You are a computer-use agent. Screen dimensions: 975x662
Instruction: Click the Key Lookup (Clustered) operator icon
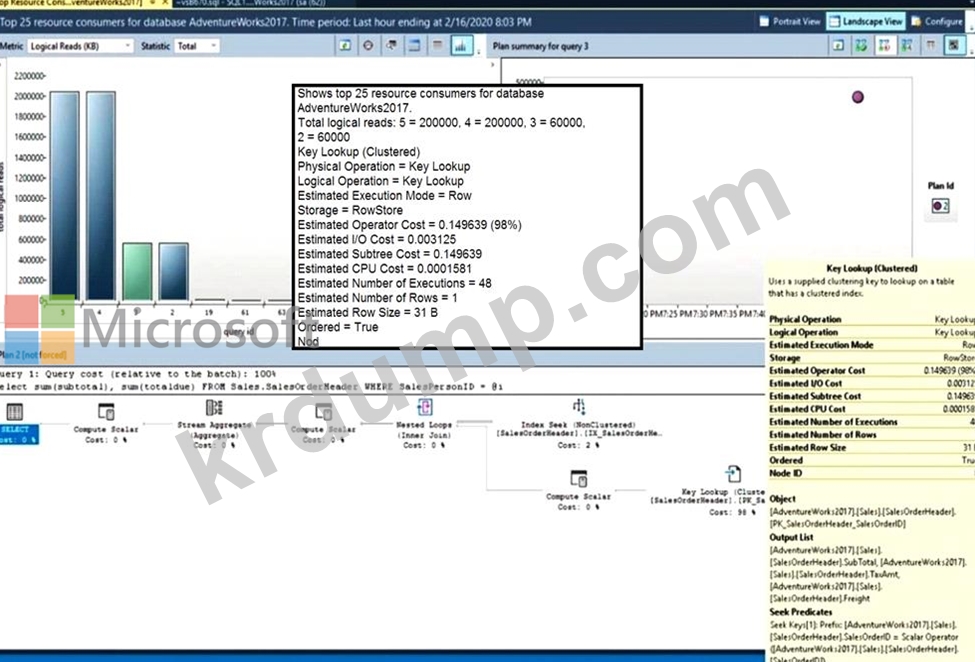[732, 474]
